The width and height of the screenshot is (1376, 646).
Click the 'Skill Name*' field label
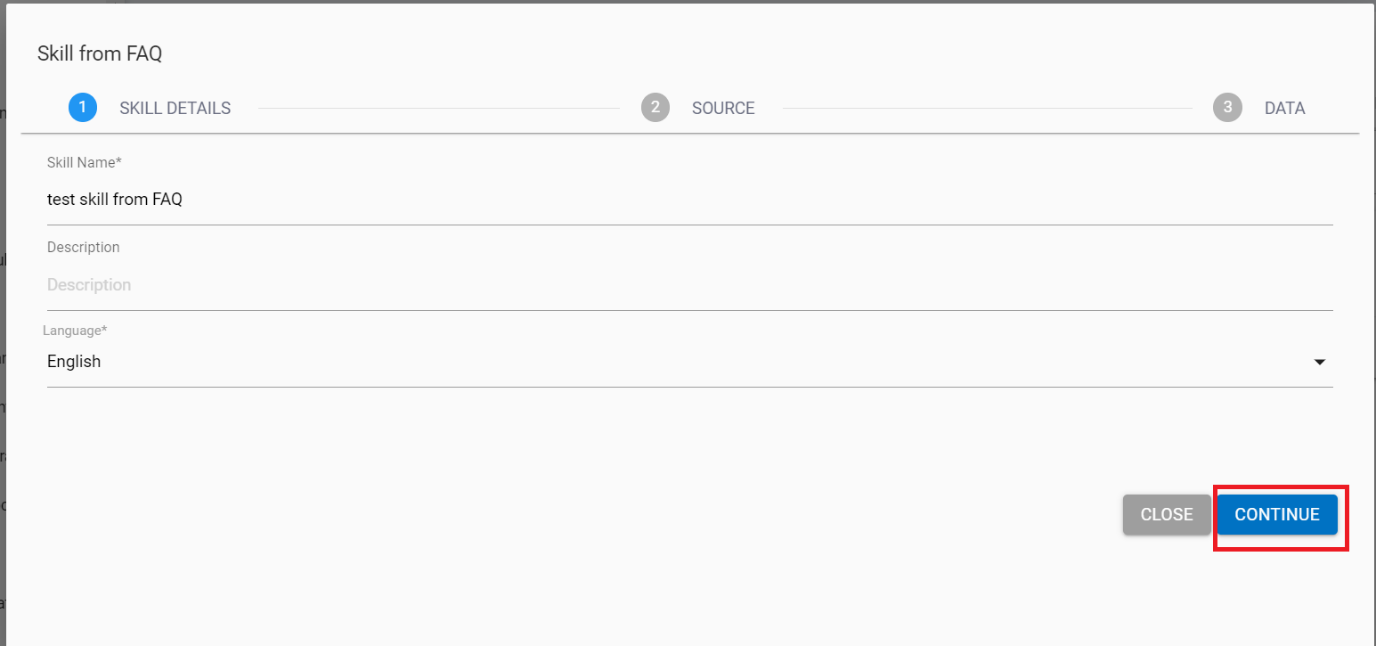[x=84, y=162]
